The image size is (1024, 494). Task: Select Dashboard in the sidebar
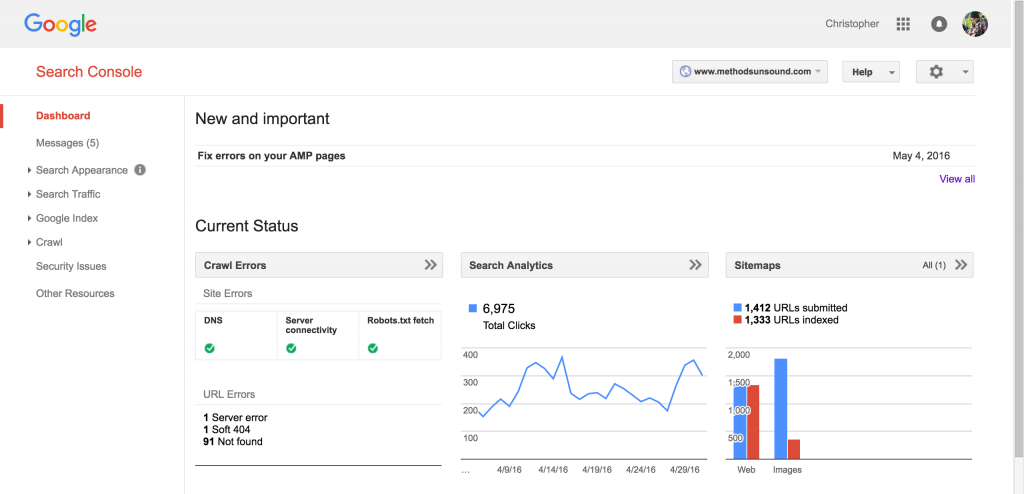tap(63, 116)
